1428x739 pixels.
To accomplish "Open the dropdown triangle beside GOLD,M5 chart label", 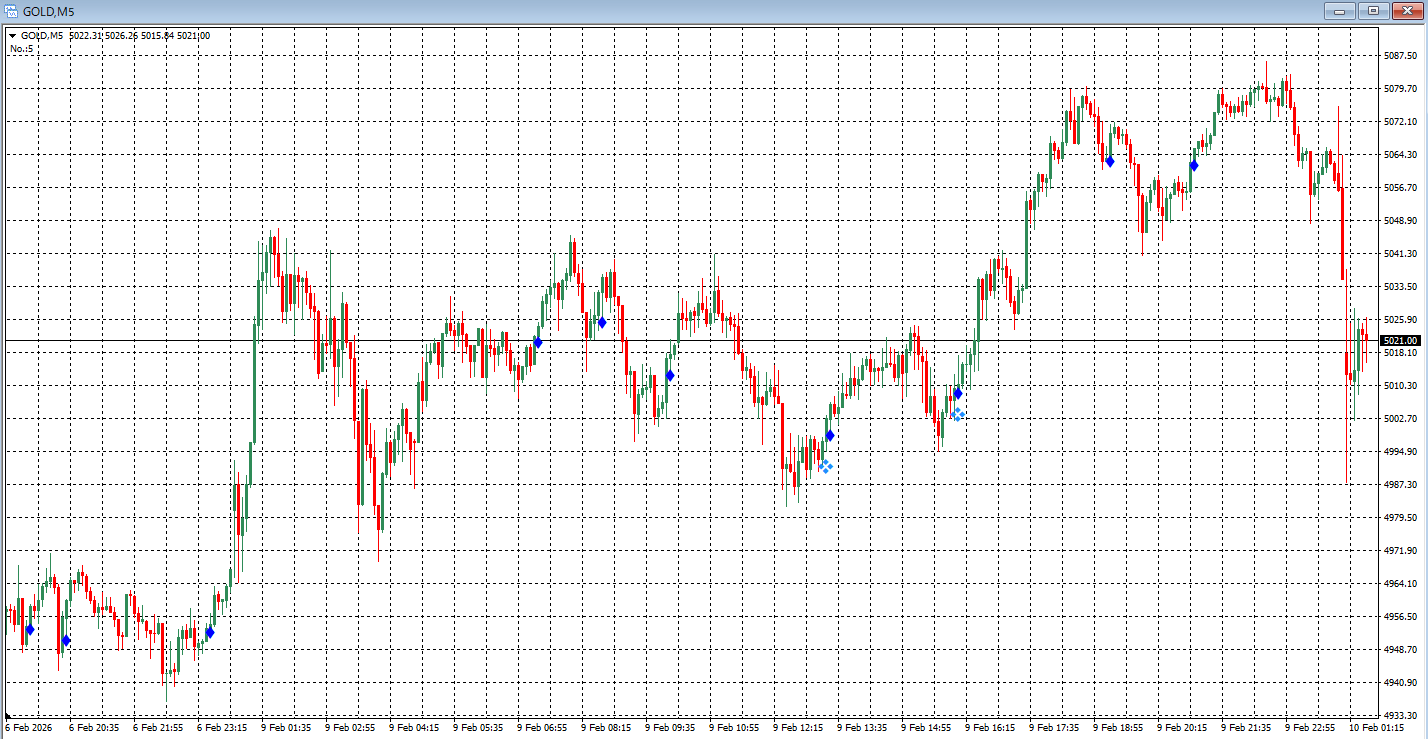I will (x=13, y=36).
